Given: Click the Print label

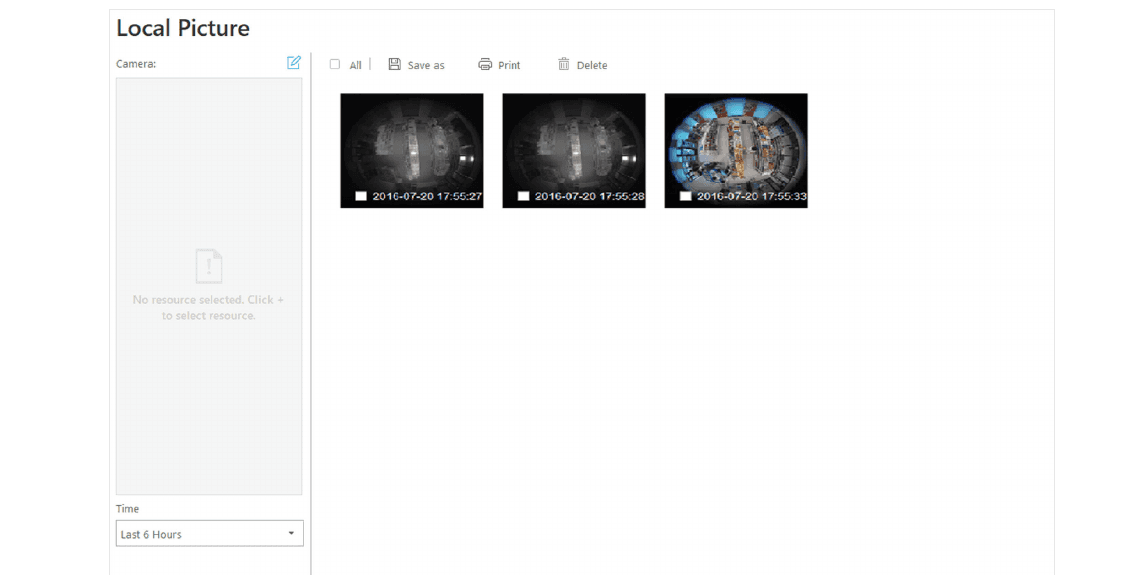Looking at the screenshot, I should click(509, 65).
